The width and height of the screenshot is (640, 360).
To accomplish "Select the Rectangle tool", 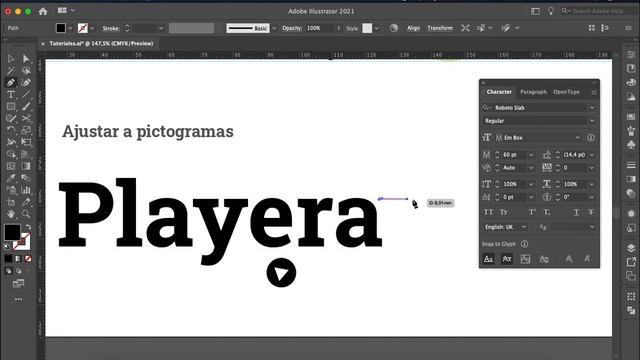I will [11, 107].
